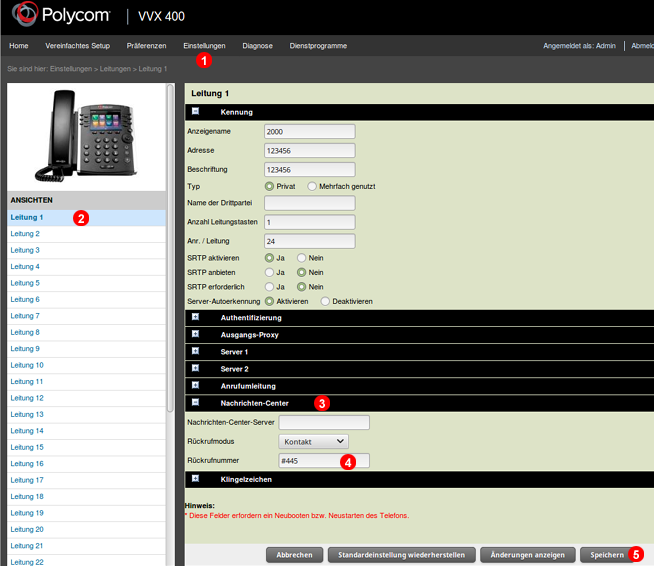The width and height of the screenshot is (654, 566).
Task: Set SRTP aktivieren to Nein
Action: [302, 258]
